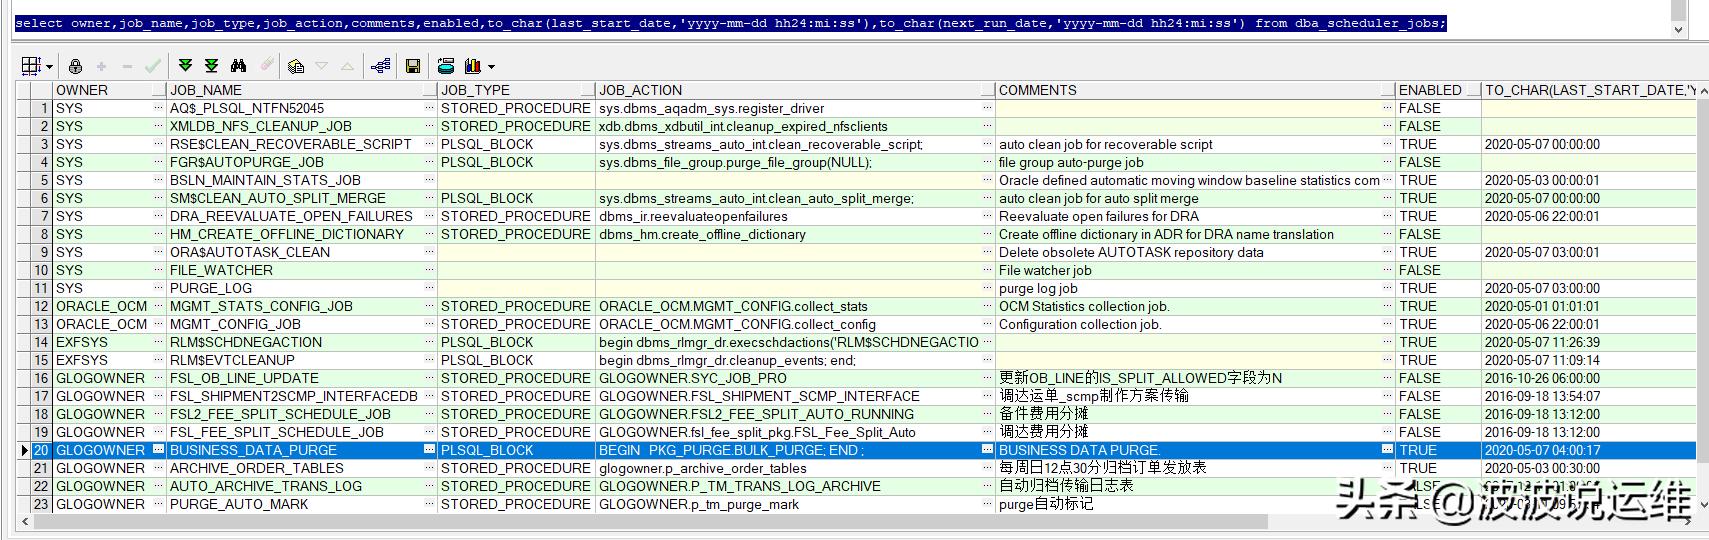
Task: Open the grid layout selector icon
Action: [x=31, y=66]
